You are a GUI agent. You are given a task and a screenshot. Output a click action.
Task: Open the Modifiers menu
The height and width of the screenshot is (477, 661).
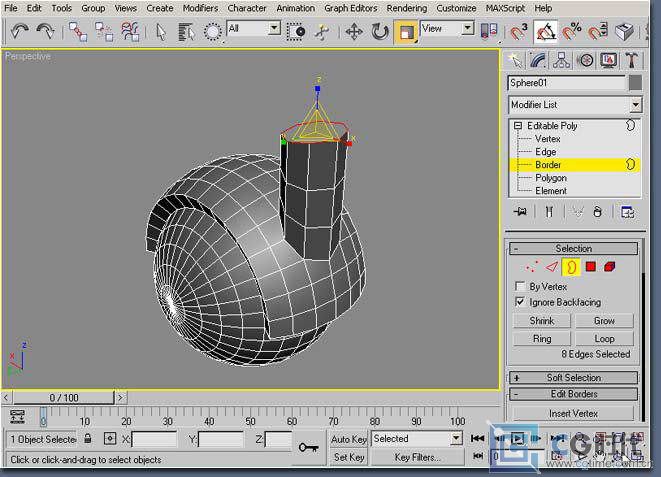200,8
